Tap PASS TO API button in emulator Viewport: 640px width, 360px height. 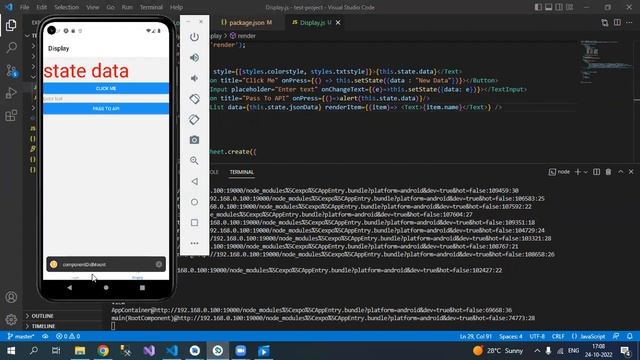tap(106, 109)
